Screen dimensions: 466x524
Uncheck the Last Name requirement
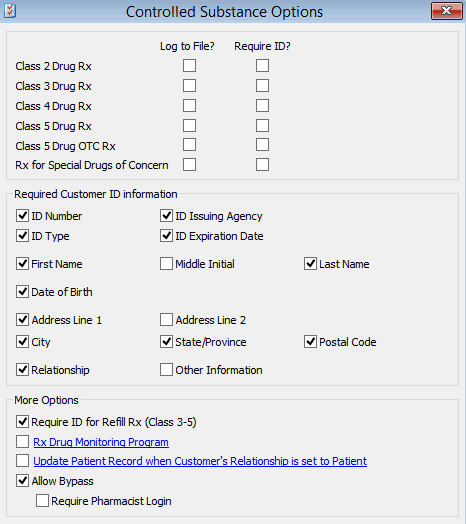310,264
